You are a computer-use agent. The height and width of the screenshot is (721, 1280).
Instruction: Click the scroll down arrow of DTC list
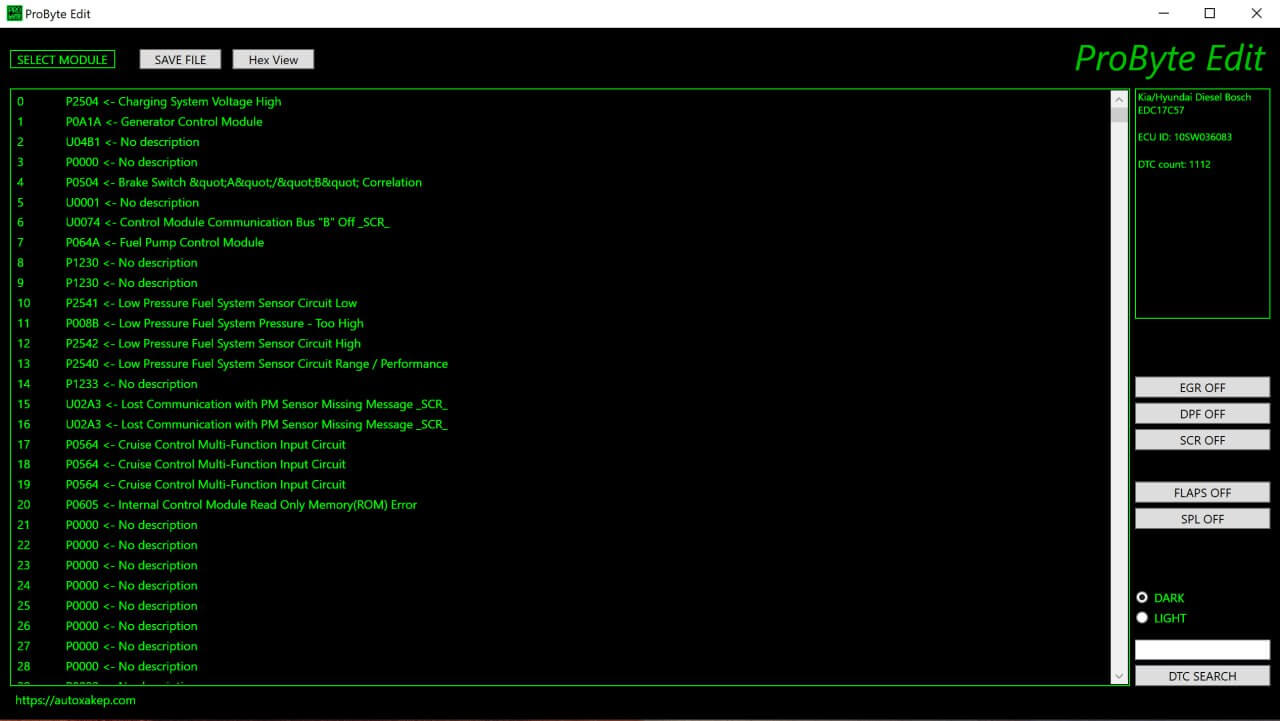[x=1119, y=676]
